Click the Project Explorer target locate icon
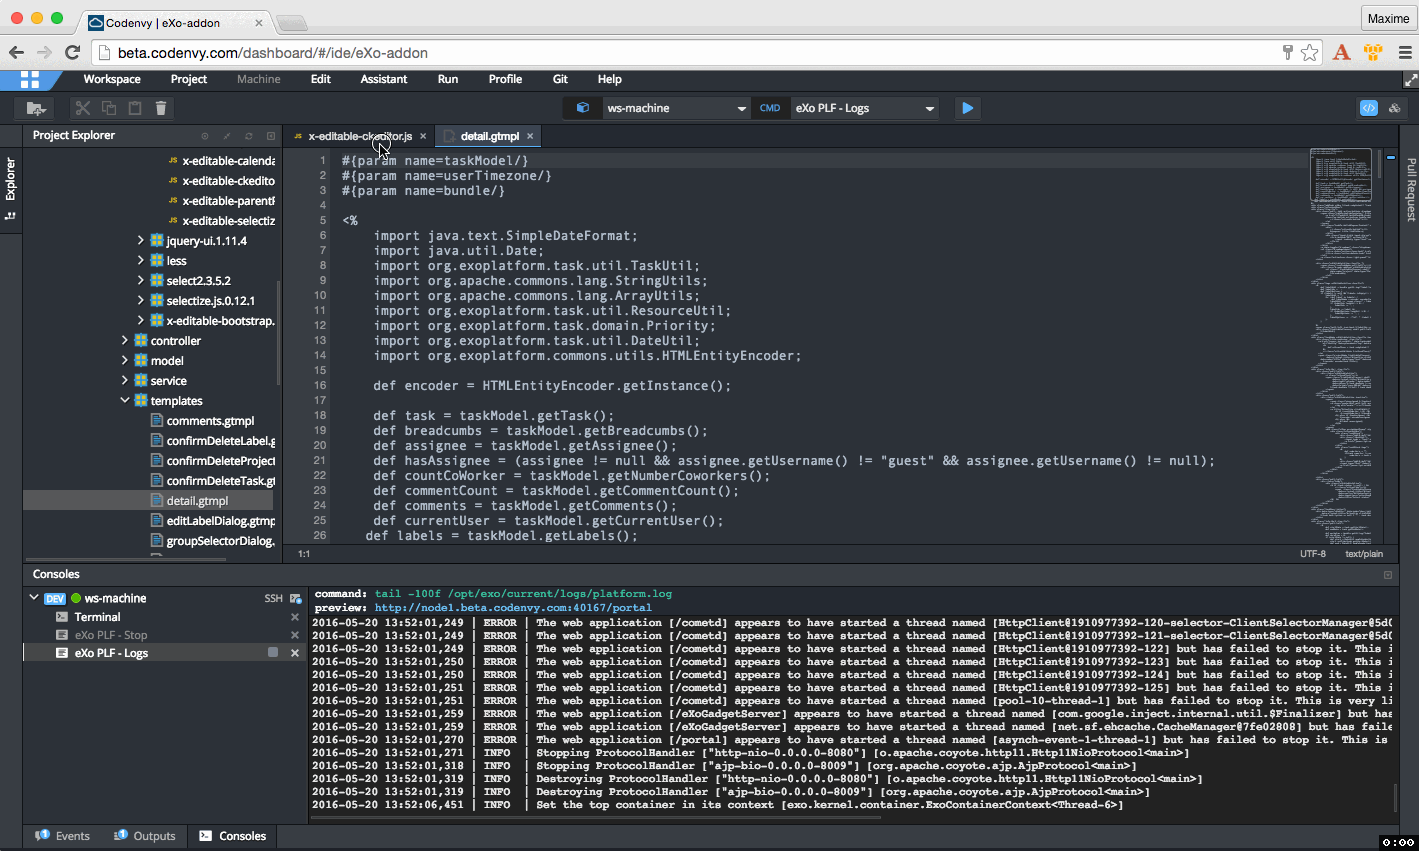This screenshot has height=851, width=1419. 205,136
